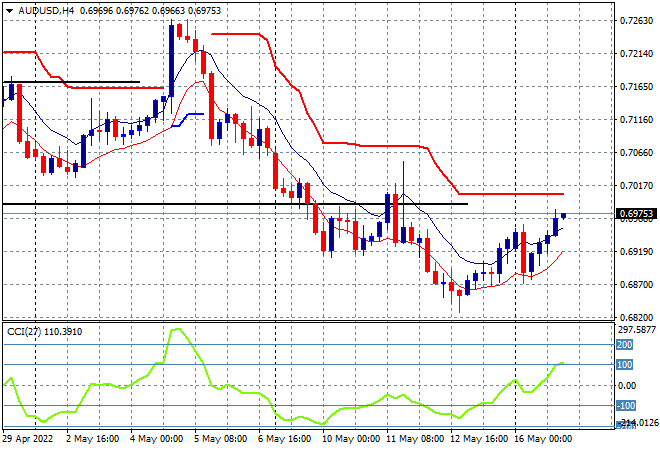Click the 16 May 00:00 time label

[543, 439]
